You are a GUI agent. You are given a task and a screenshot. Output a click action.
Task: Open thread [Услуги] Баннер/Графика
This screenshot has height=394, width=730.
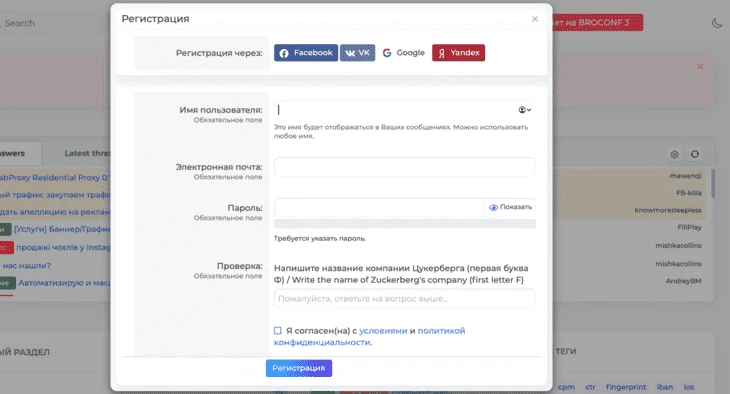point(62,229)
